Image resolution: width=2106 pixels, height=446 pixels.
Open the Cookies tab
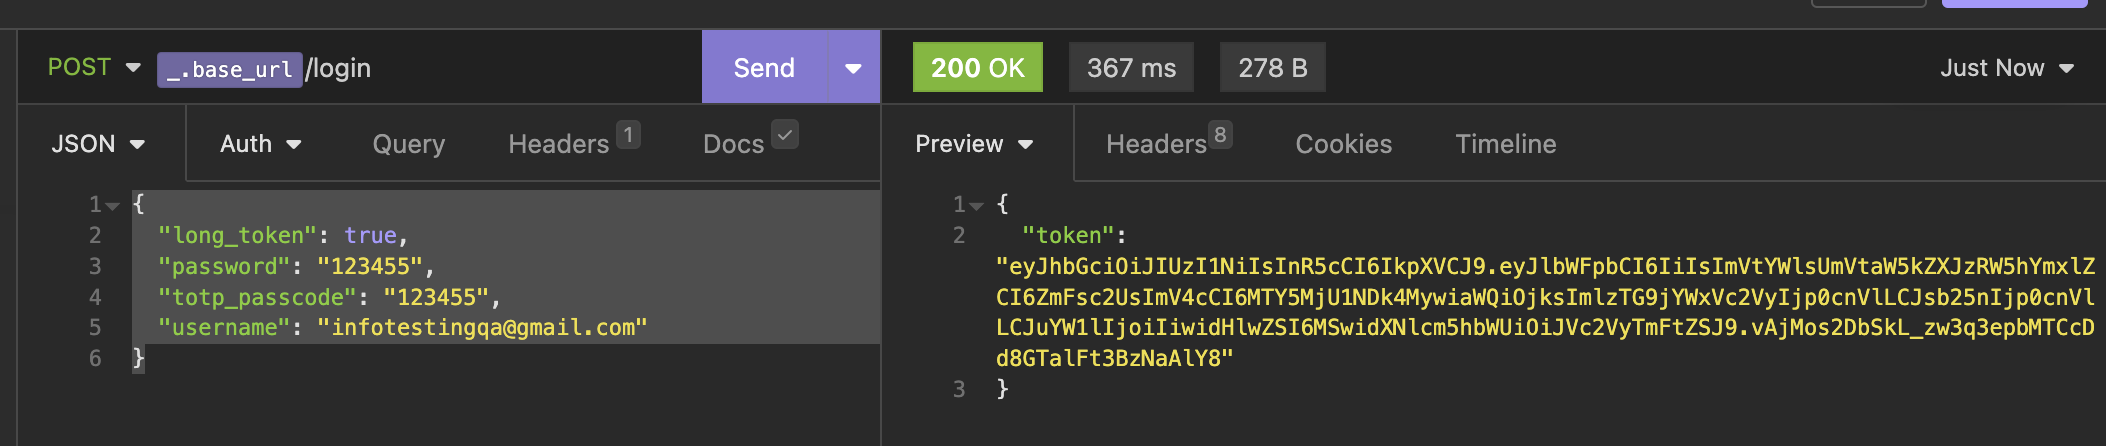tap(1343, 144)
